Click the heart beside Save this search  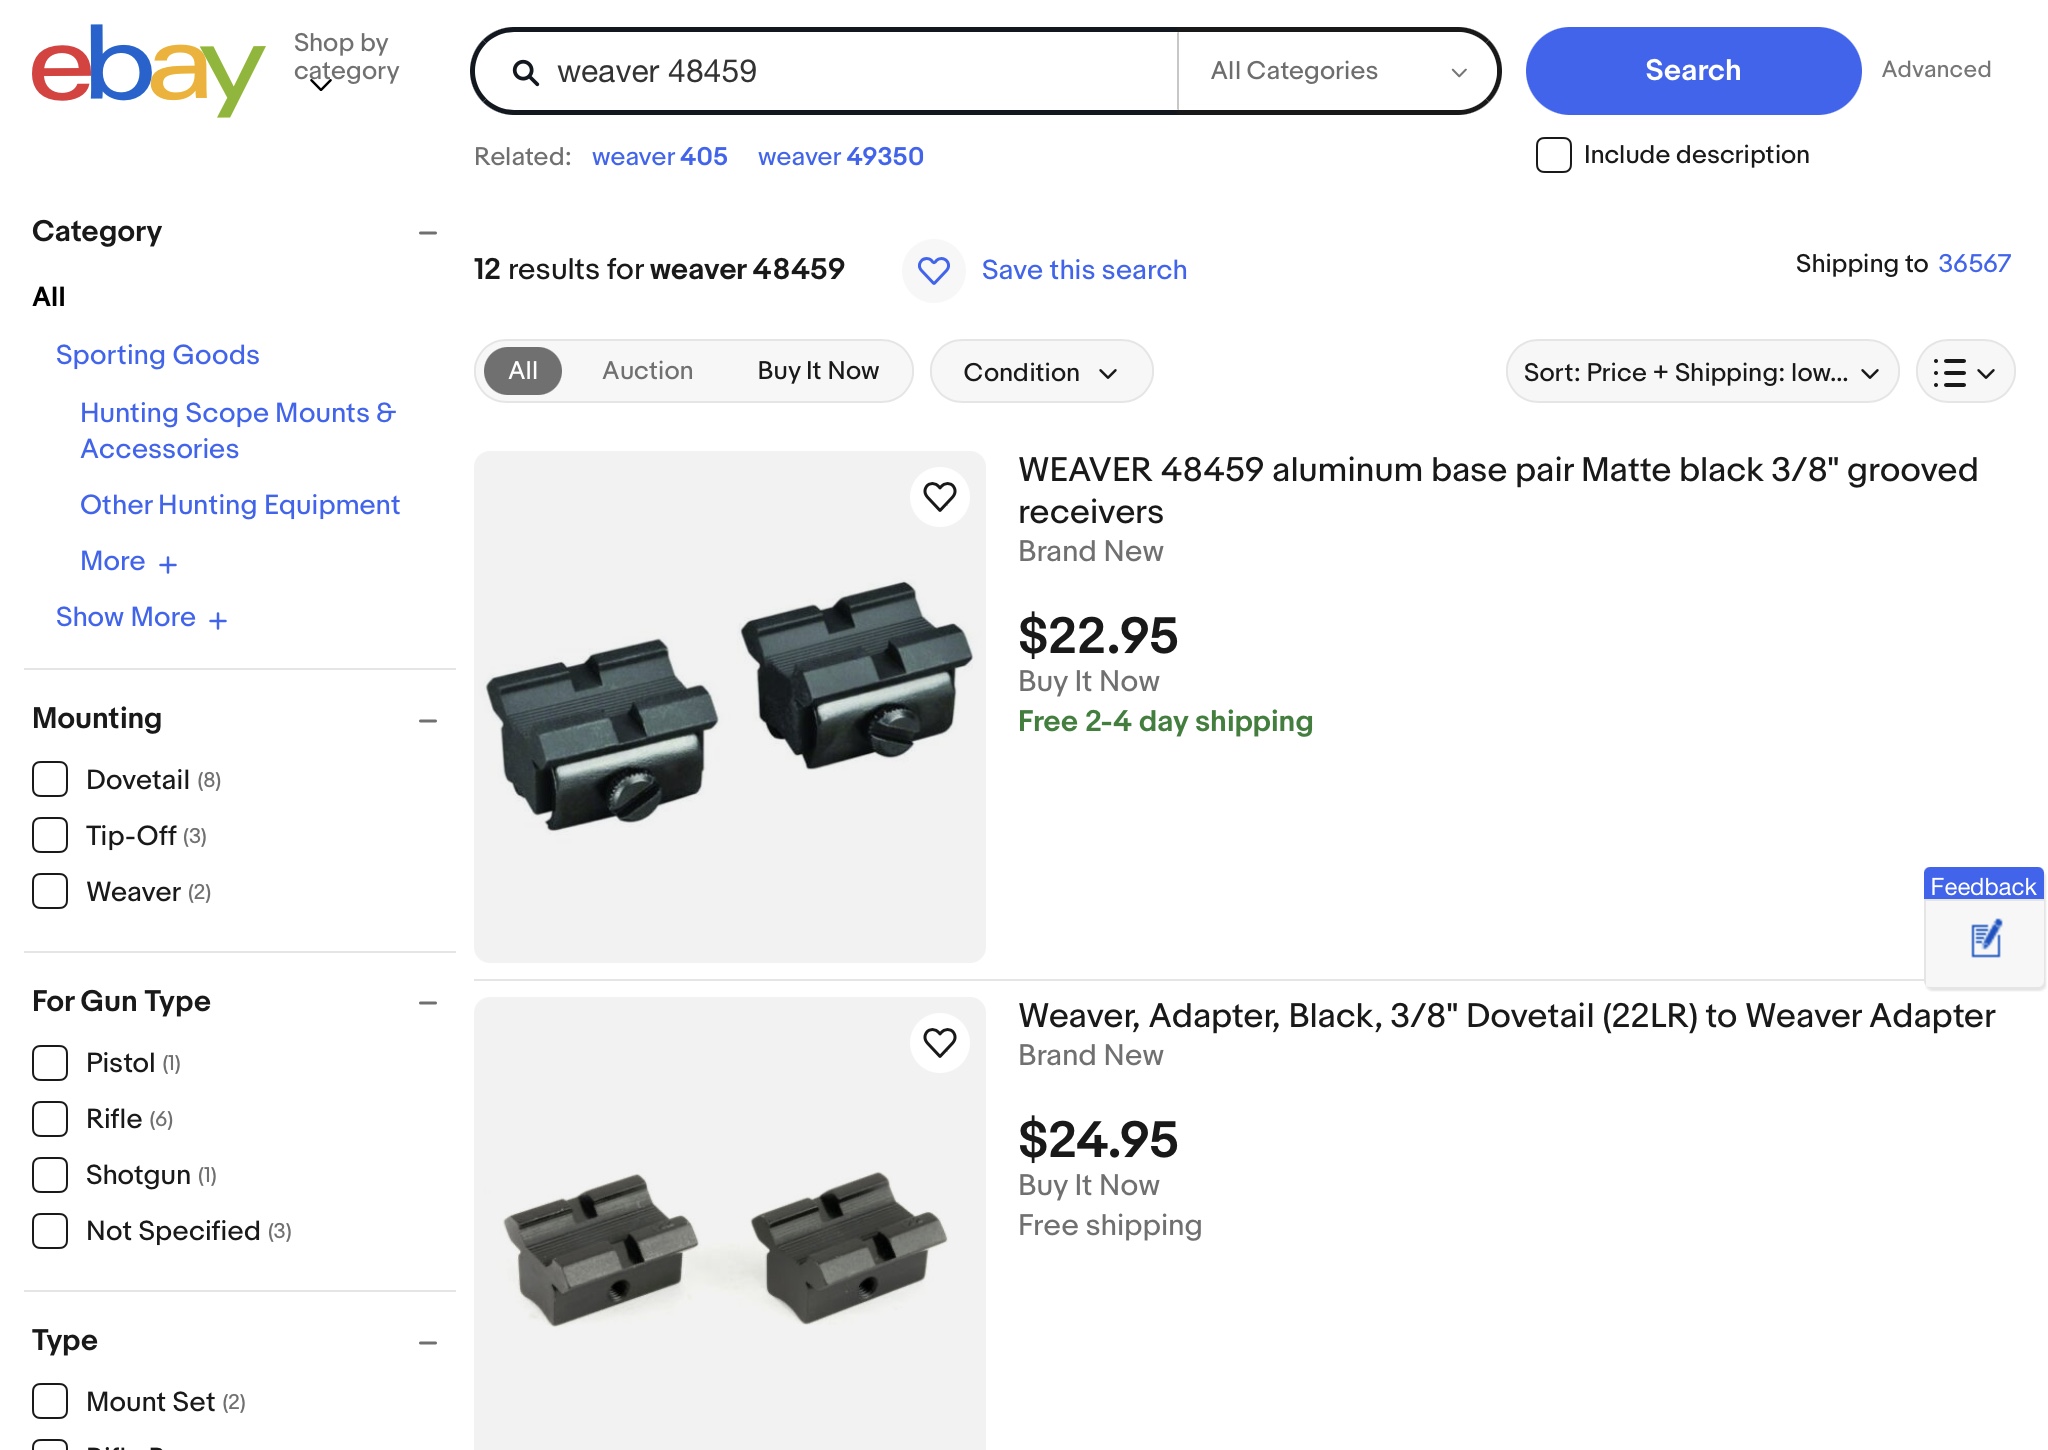point(934,270)
